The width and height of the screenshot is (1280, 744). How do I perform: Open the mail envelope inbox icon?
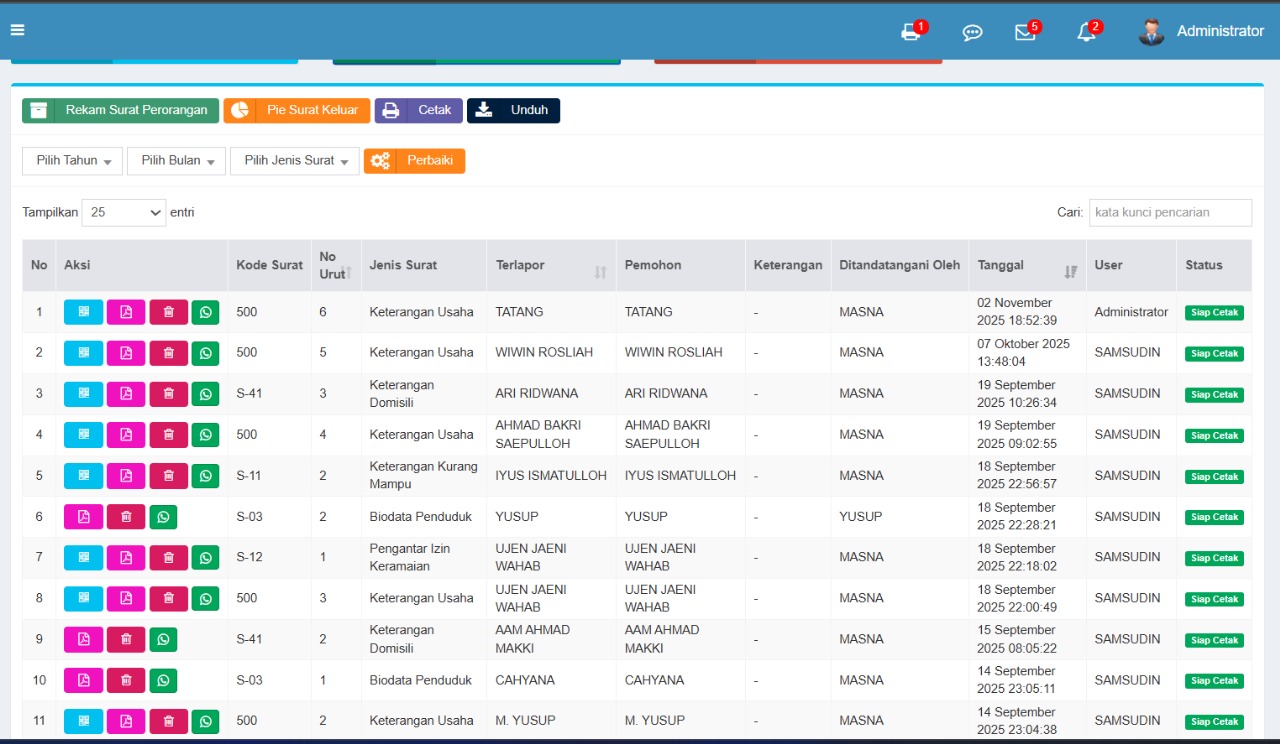1025,32
